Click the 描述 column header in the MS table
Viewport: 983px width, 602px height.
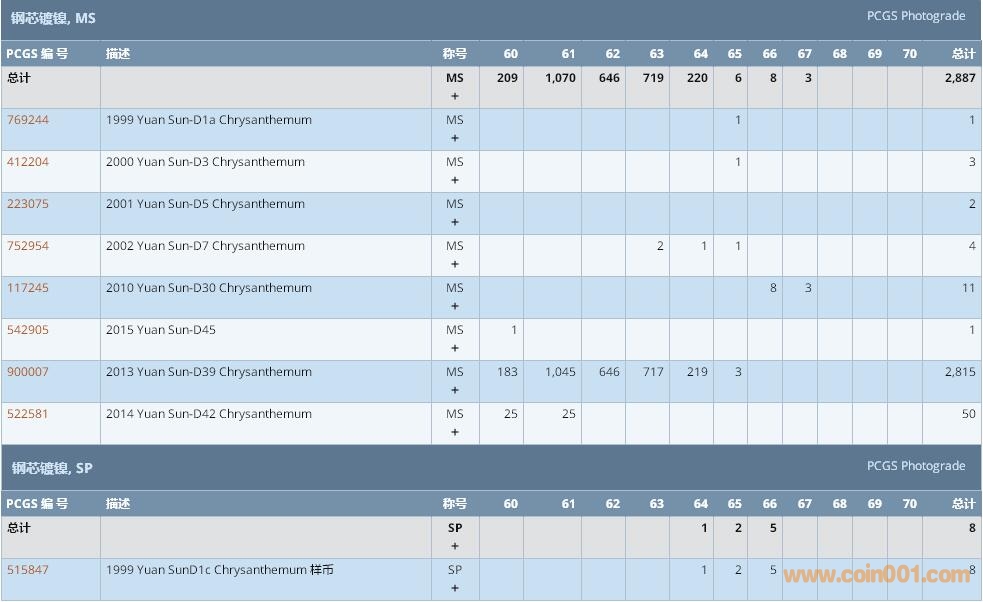point(118,54)
